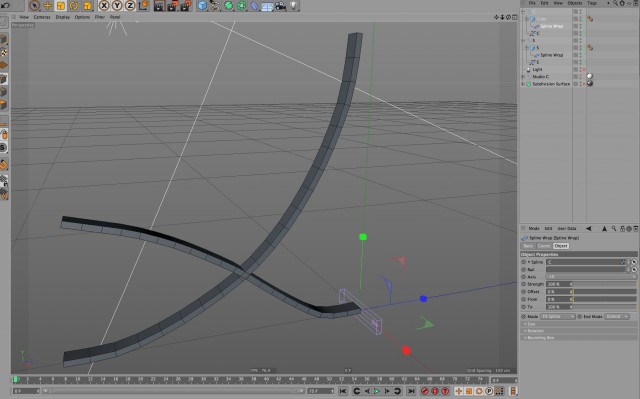
Task: Go back with the left arrow in Attributes
Action: tap(589, 228)
